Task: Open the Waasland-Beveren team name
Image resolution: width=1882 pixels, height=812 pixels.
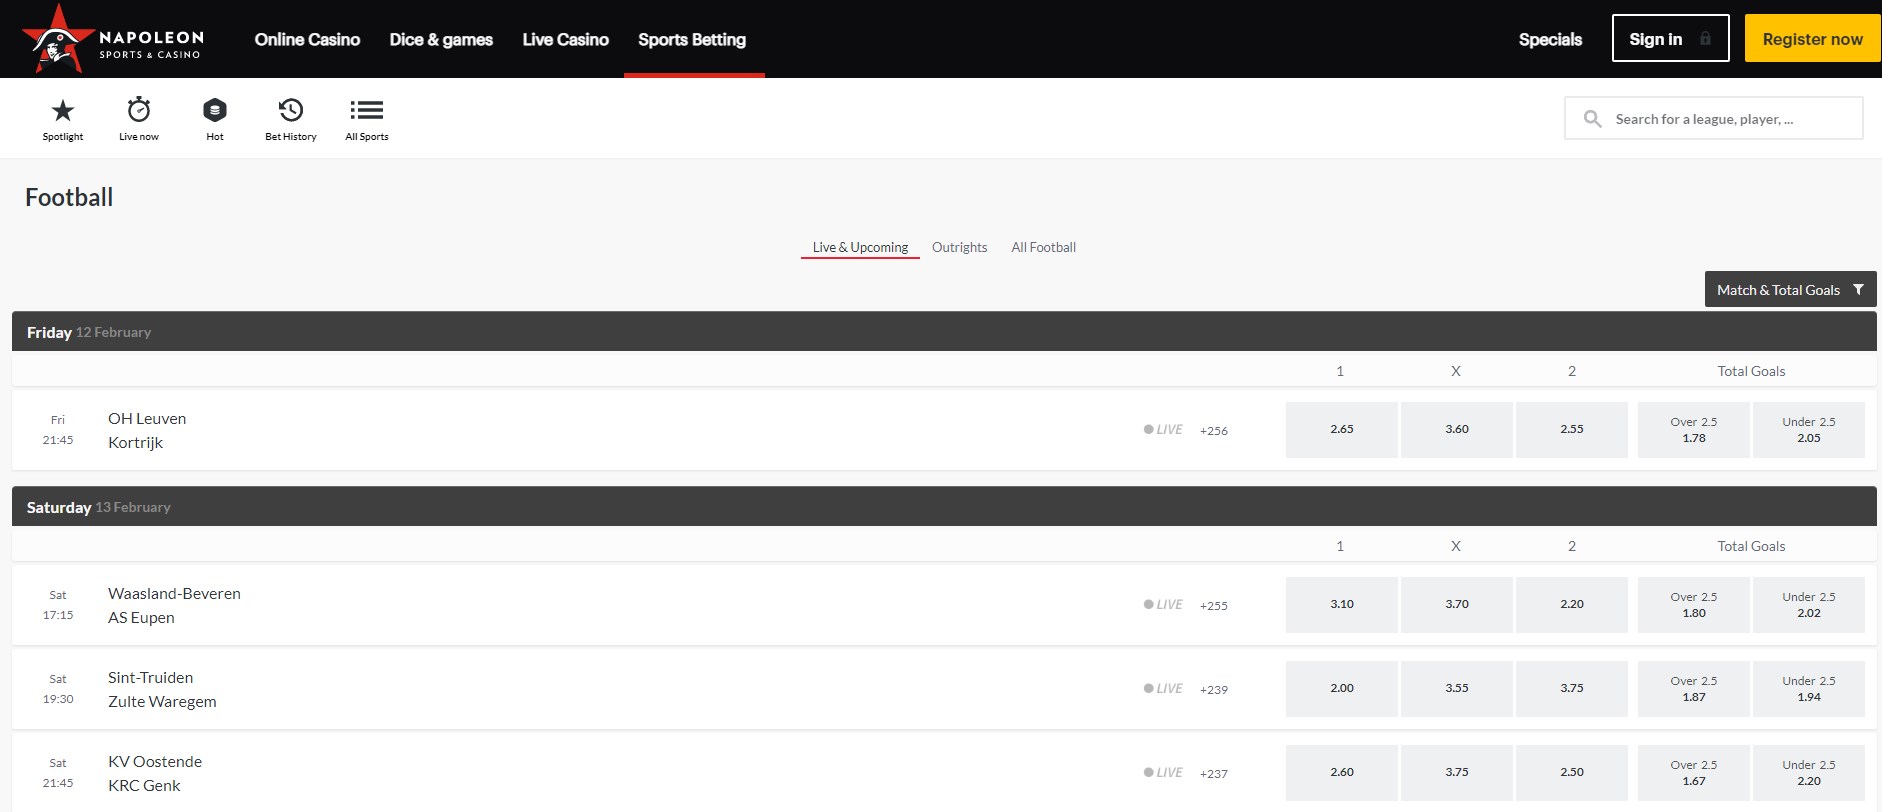Action: (174, 593)
